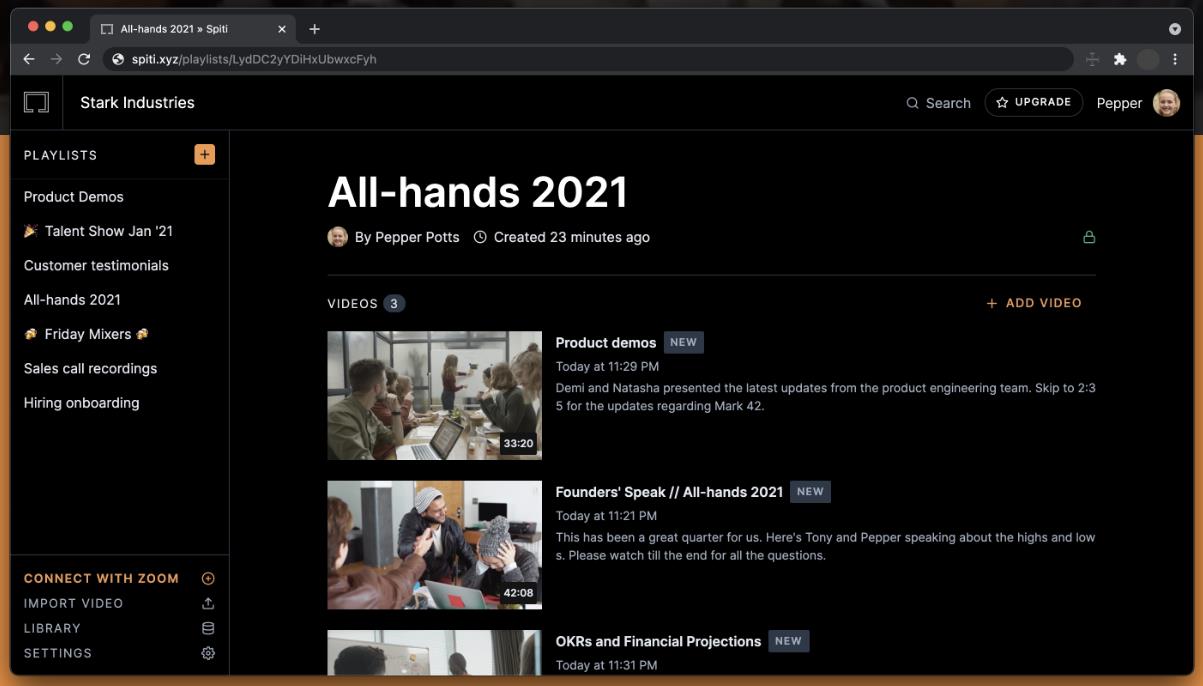Select All-hands 2021 playlist in sidebar
1203x686 pixels.
[72, 299]
